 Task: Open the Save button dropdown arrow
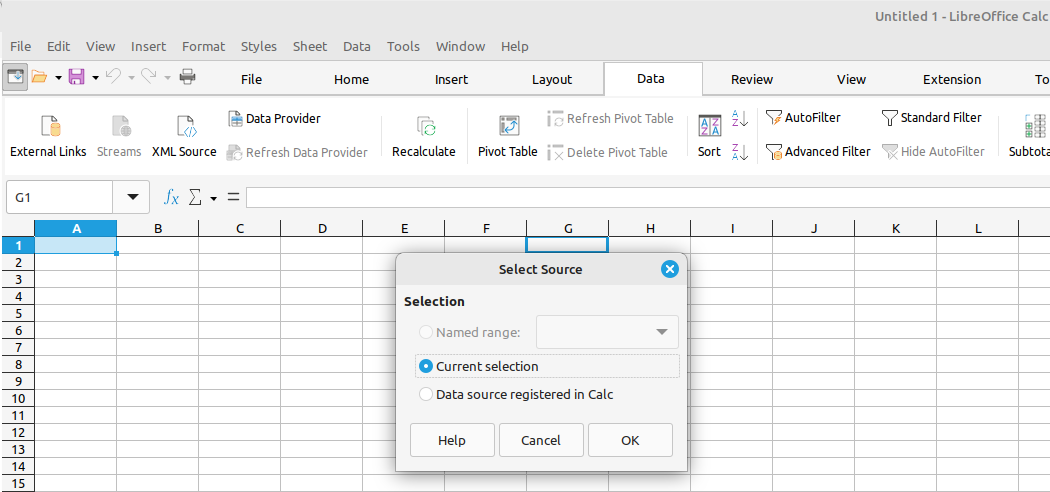(x=95, y=77)
